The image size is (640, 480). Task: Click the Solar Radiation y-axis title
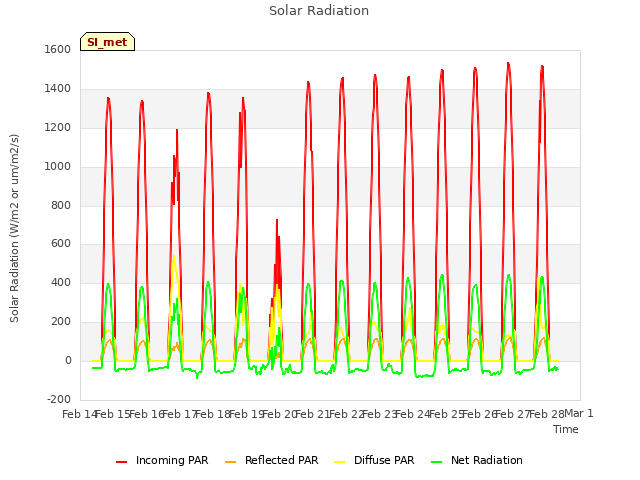14,228
